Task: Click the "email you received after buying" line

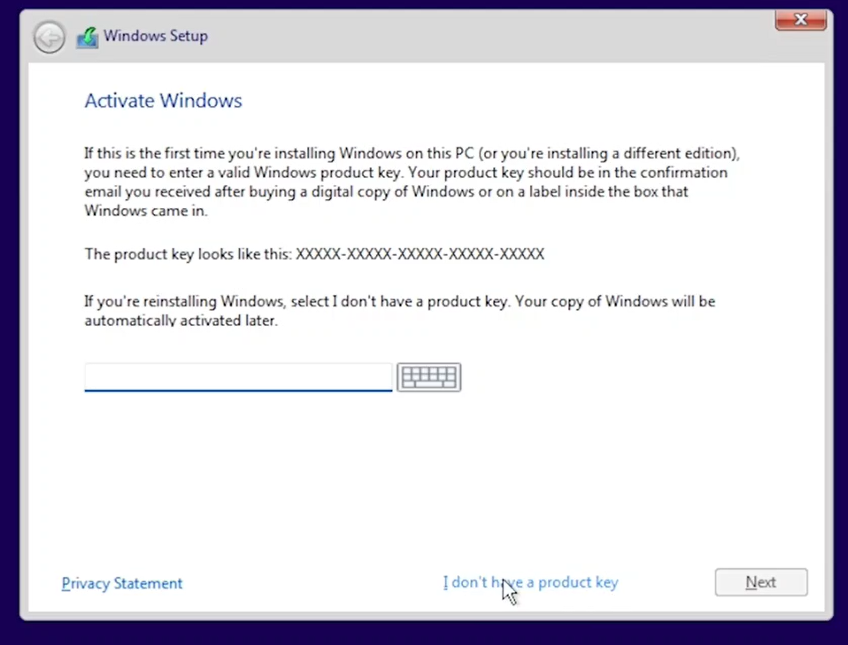Action: [386, 192]
